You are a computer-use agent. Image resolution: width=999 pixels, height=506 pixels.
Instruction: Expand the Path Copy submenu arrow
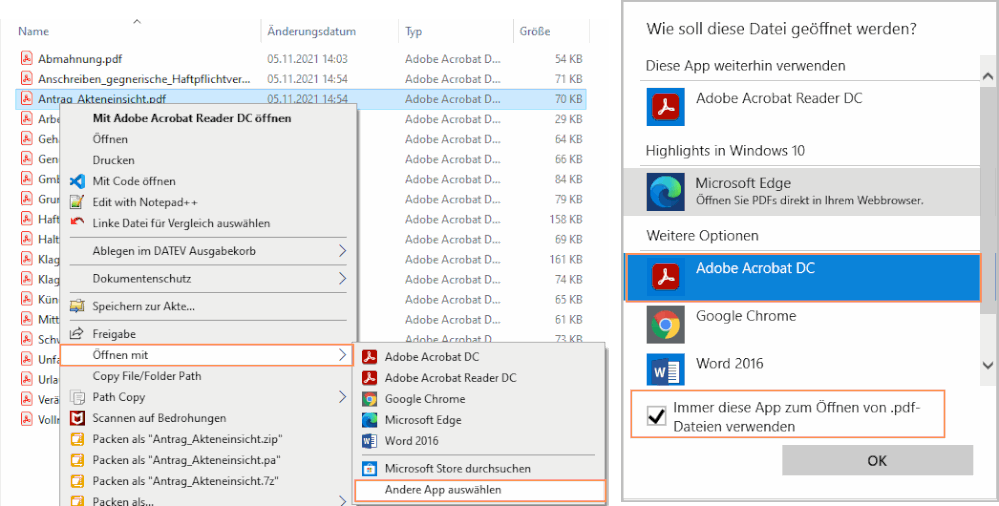[342, 397]
